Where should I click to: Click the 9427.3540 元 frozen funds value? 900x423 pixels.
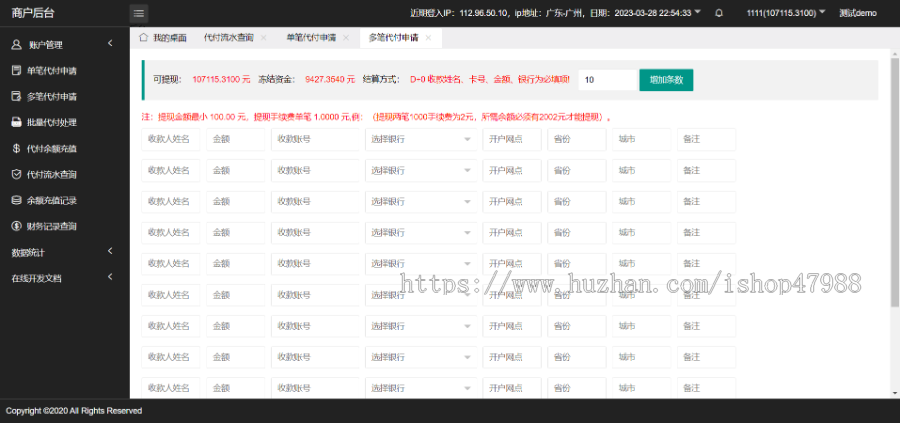tap(330, 80)
